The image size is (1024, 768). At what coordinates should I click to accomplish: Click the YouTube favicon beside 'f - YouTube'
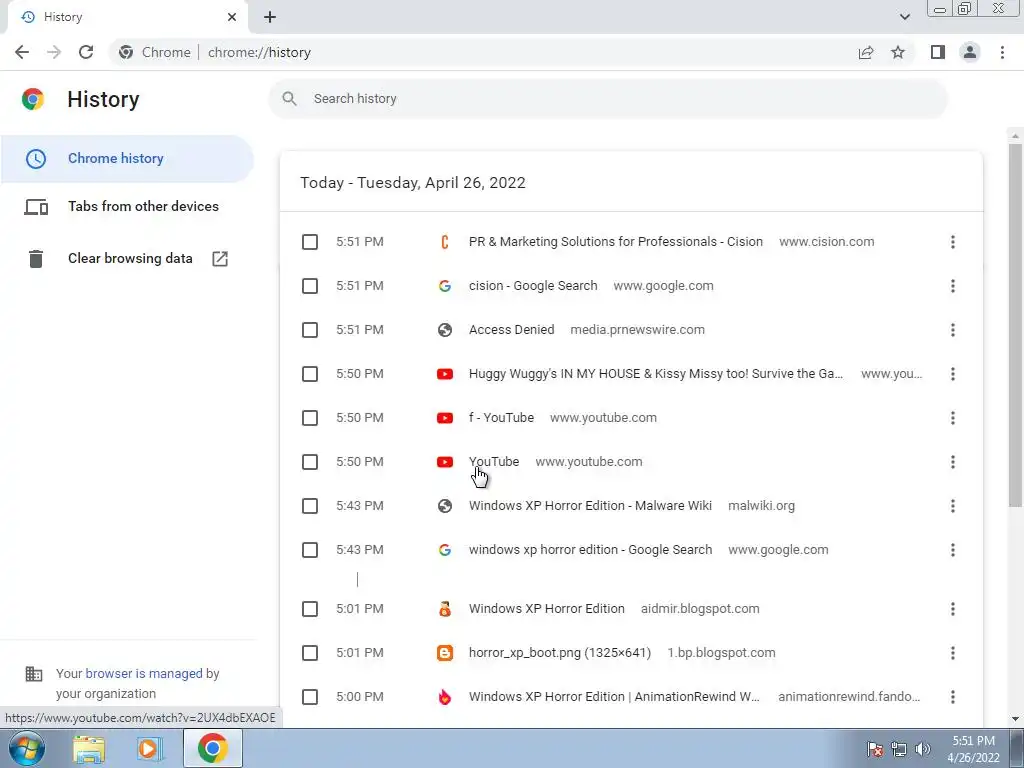445,418
